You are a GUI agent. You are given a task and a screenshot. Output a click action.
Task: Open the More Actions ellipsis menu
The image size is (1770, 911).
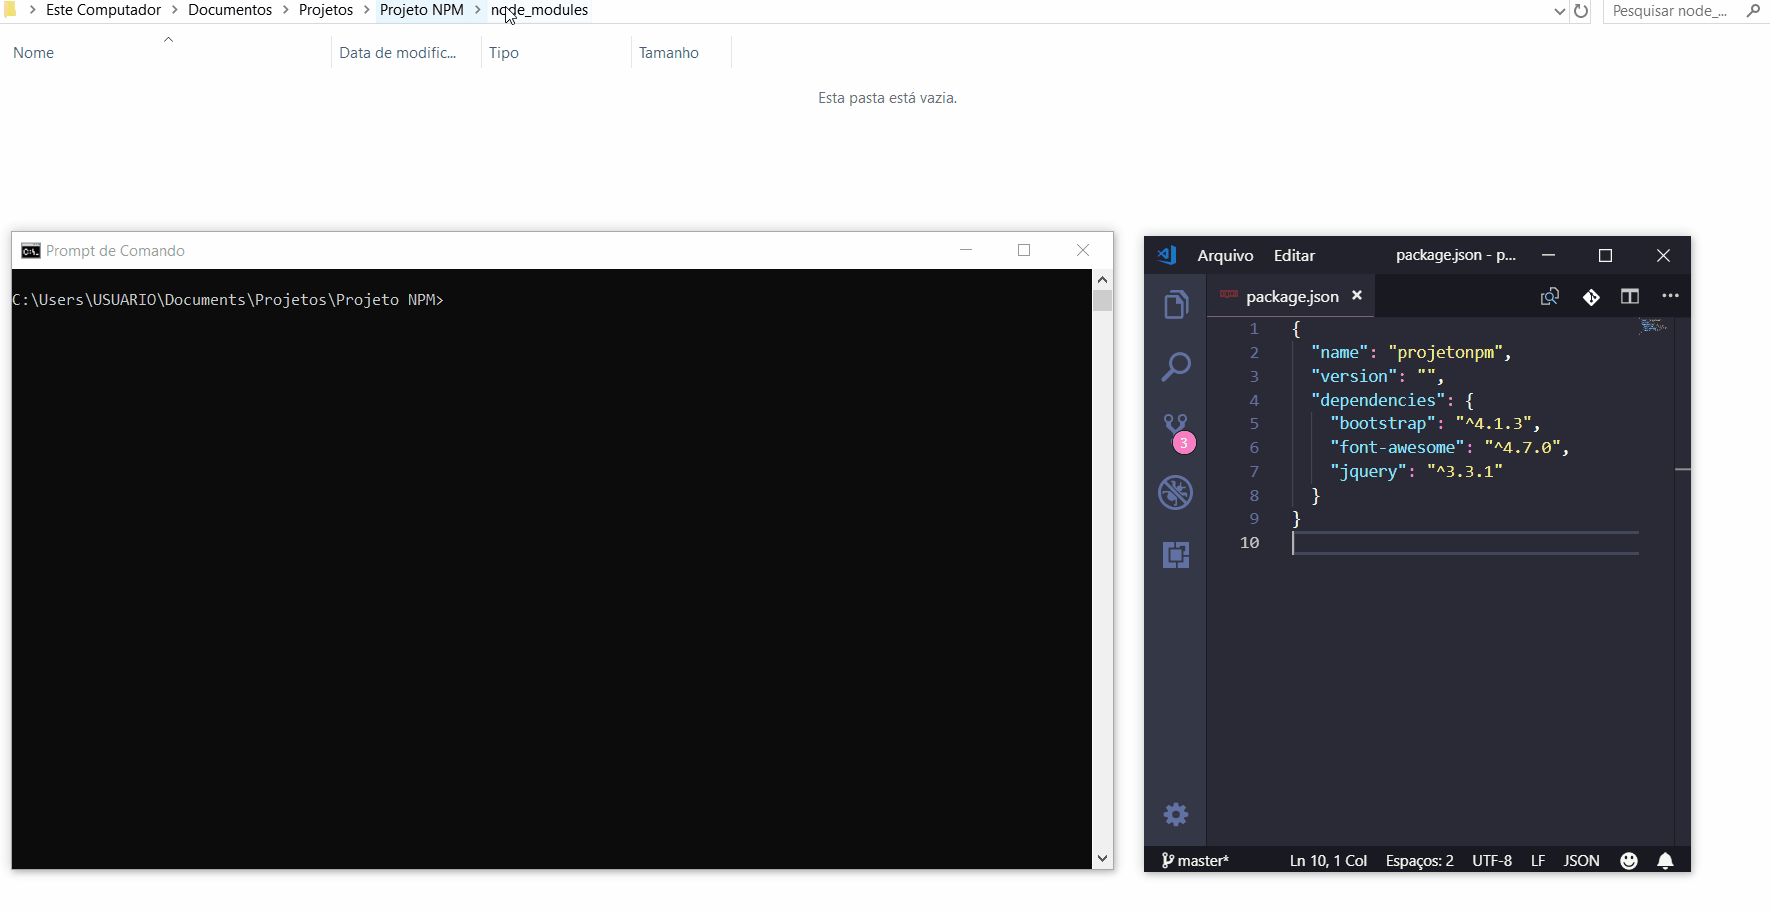(1670, 296)
